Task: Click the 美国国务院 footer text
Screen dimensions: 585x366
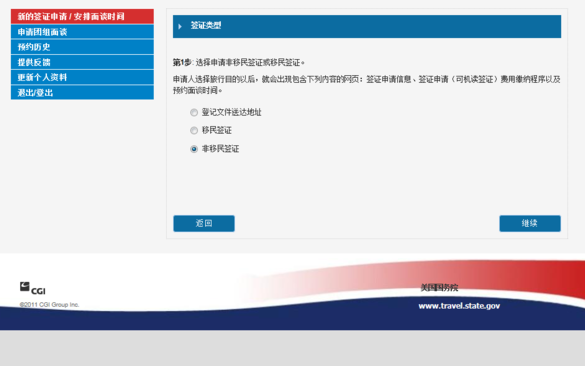Action: click(x=439, y=288)
